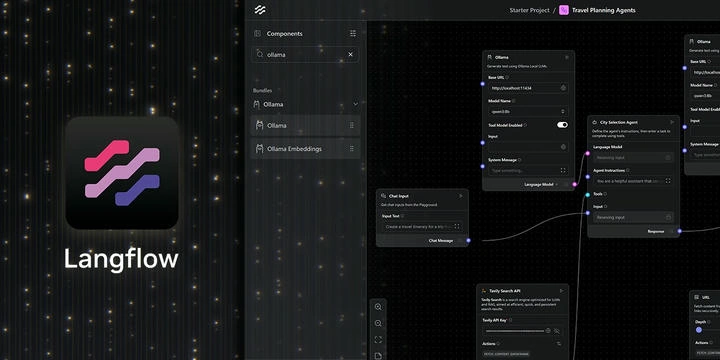The width and height of the screenshot is (720, 360).
Task: Toggle the Tool Model Enabled switch
Action: [562, 125]
